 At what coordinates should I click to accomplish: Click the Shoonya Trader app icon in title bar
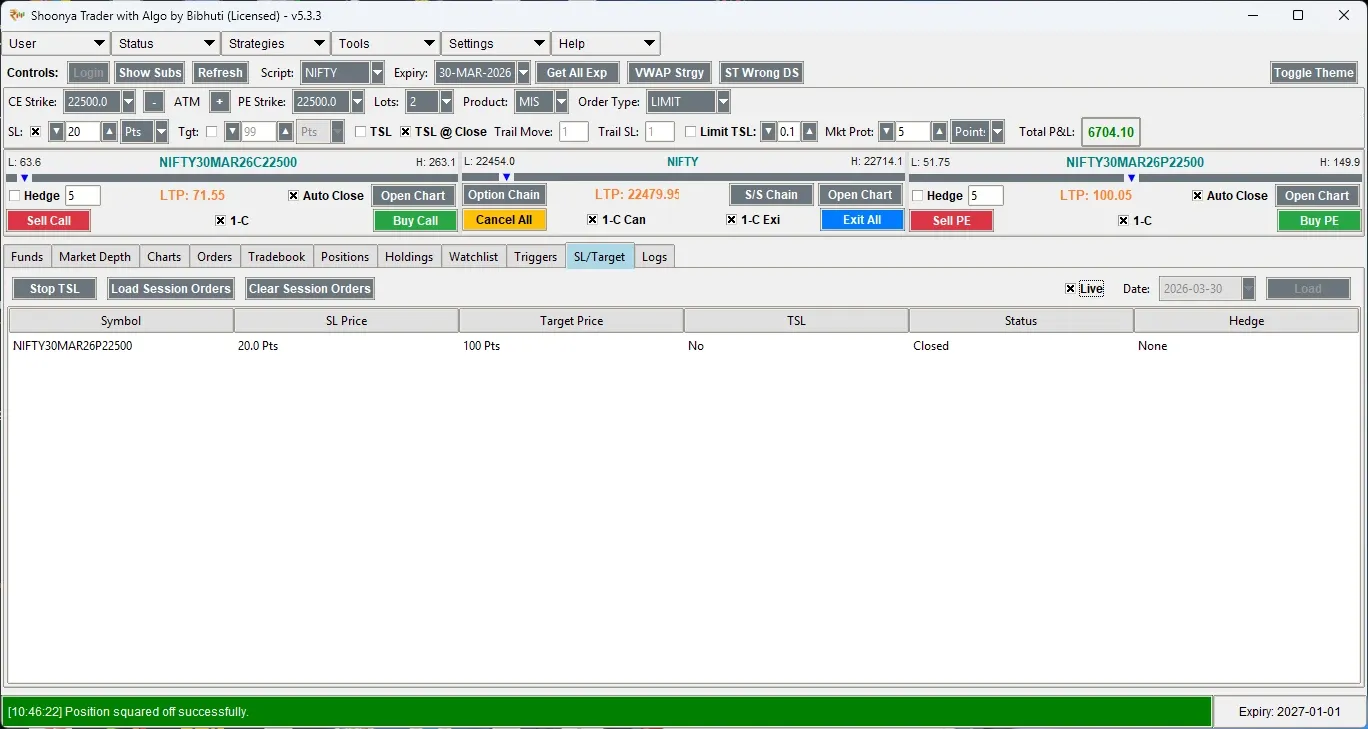[17, 15]
